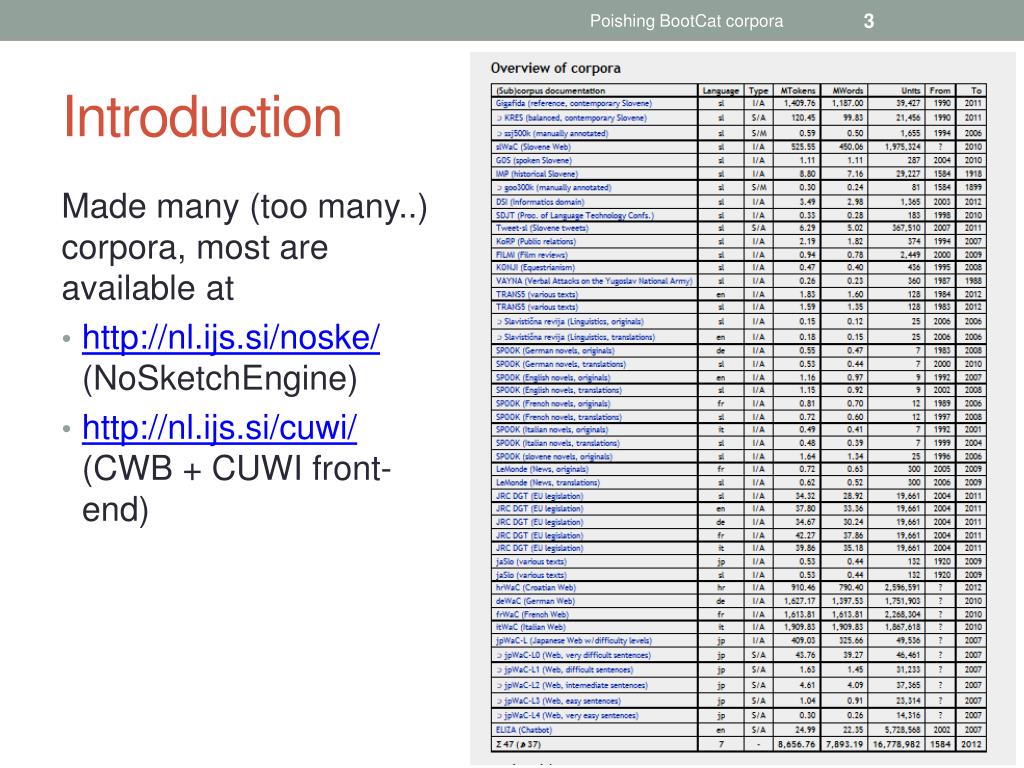
Task: Select the ELIZA (Chatbot) corpus row
Action: point(530,730)
